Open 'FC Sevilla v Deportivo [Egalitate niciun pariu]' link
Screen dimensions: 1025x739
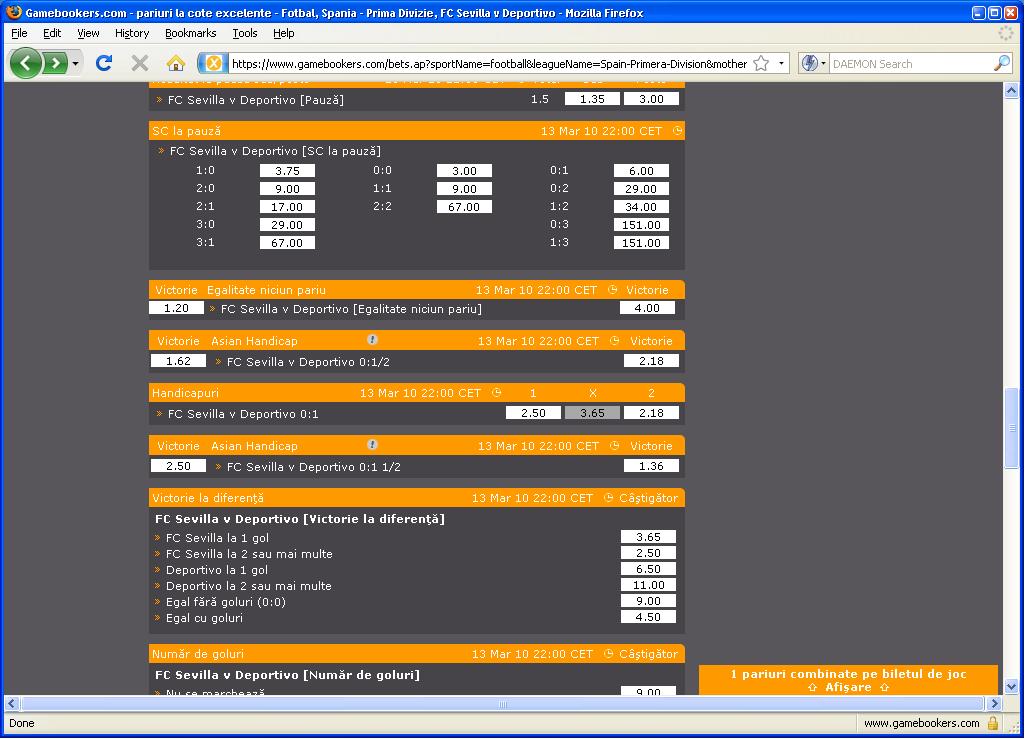[x=351, y=309]
